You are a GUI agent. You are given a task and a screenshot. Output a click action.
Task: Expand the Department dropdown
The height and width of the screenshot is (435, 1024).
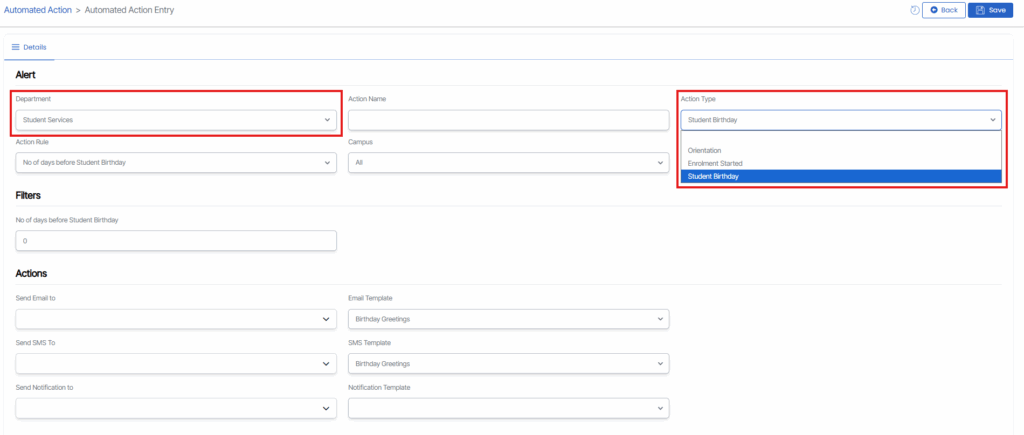pos(176,120)
